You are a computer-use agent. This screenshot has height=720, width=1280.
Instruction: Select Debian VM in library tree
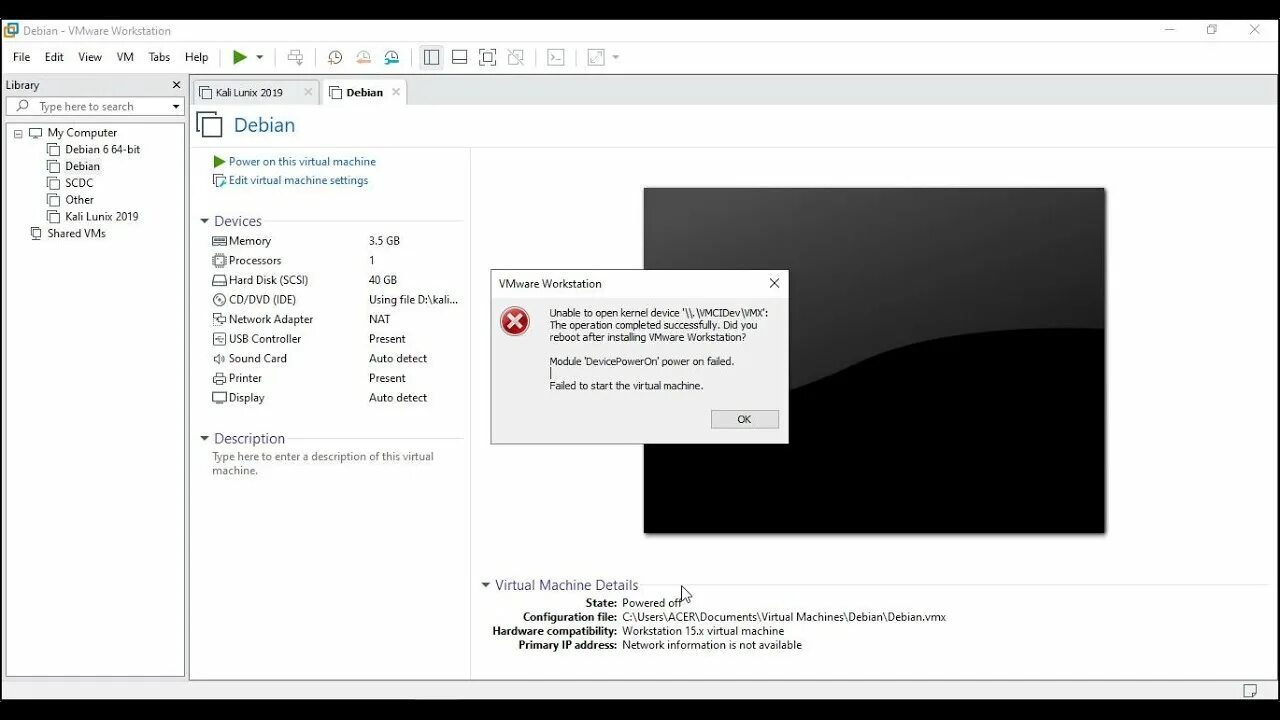point(82,166)
